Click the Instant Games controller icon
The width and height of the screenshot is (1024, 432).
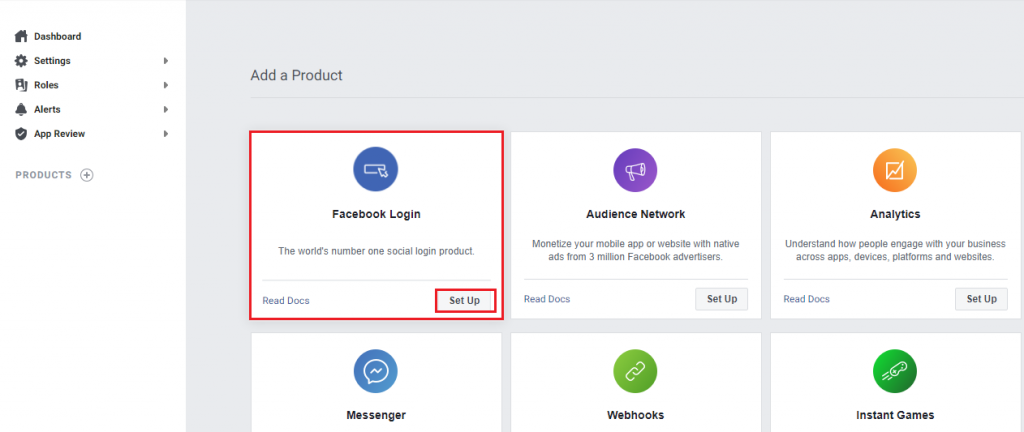pyautogui.click(x=895, y=371)
